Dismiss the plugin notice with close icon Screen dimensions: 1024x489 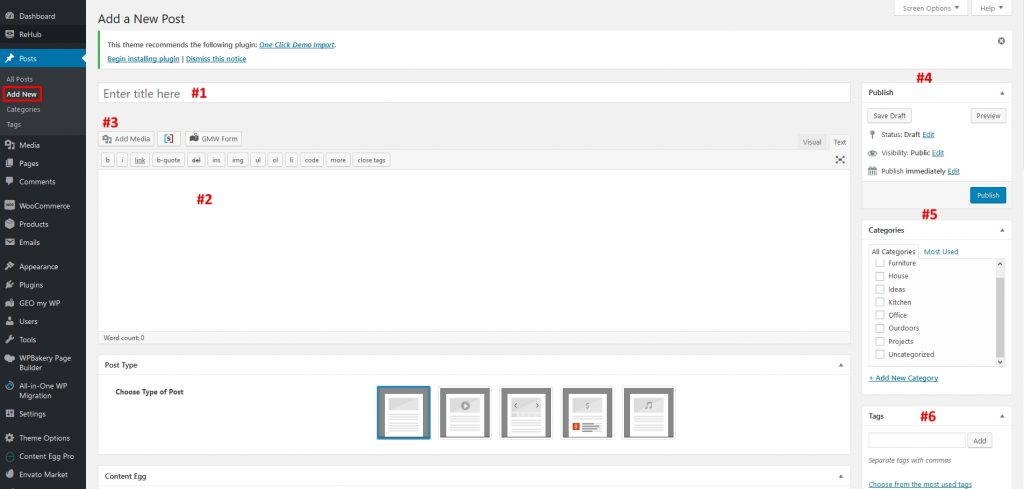pos(1002,41)
